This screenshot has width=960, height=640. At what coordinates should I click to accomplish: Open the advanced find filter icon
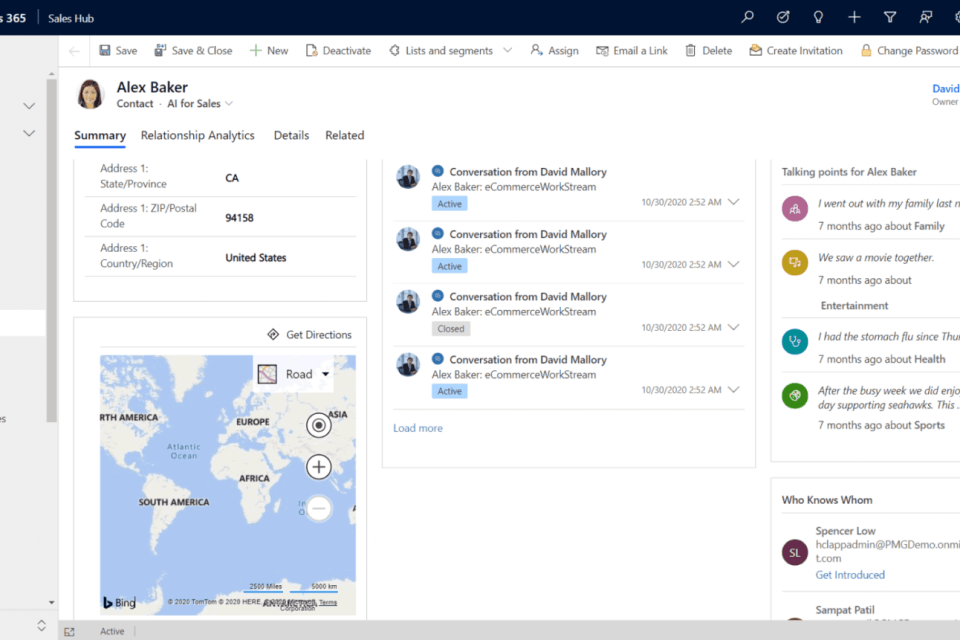tap(890, 17)
